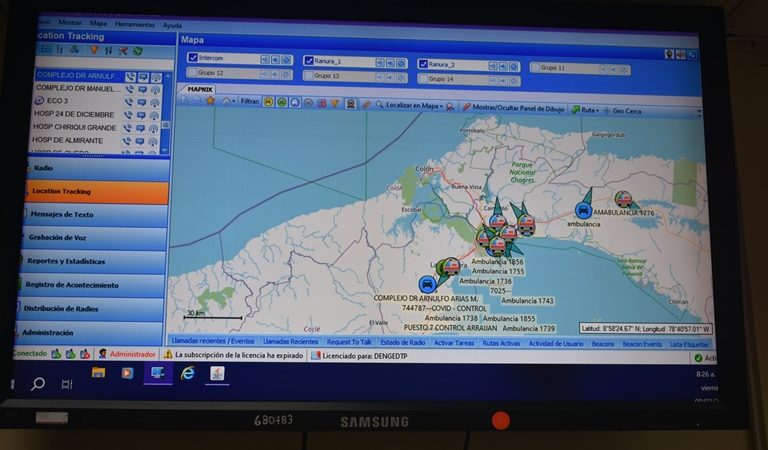Image resolution: width=768 pixels, height=450 pixels.
Task: Click the Ambulancia 1743 label on the map
Action: pos(527,301)
